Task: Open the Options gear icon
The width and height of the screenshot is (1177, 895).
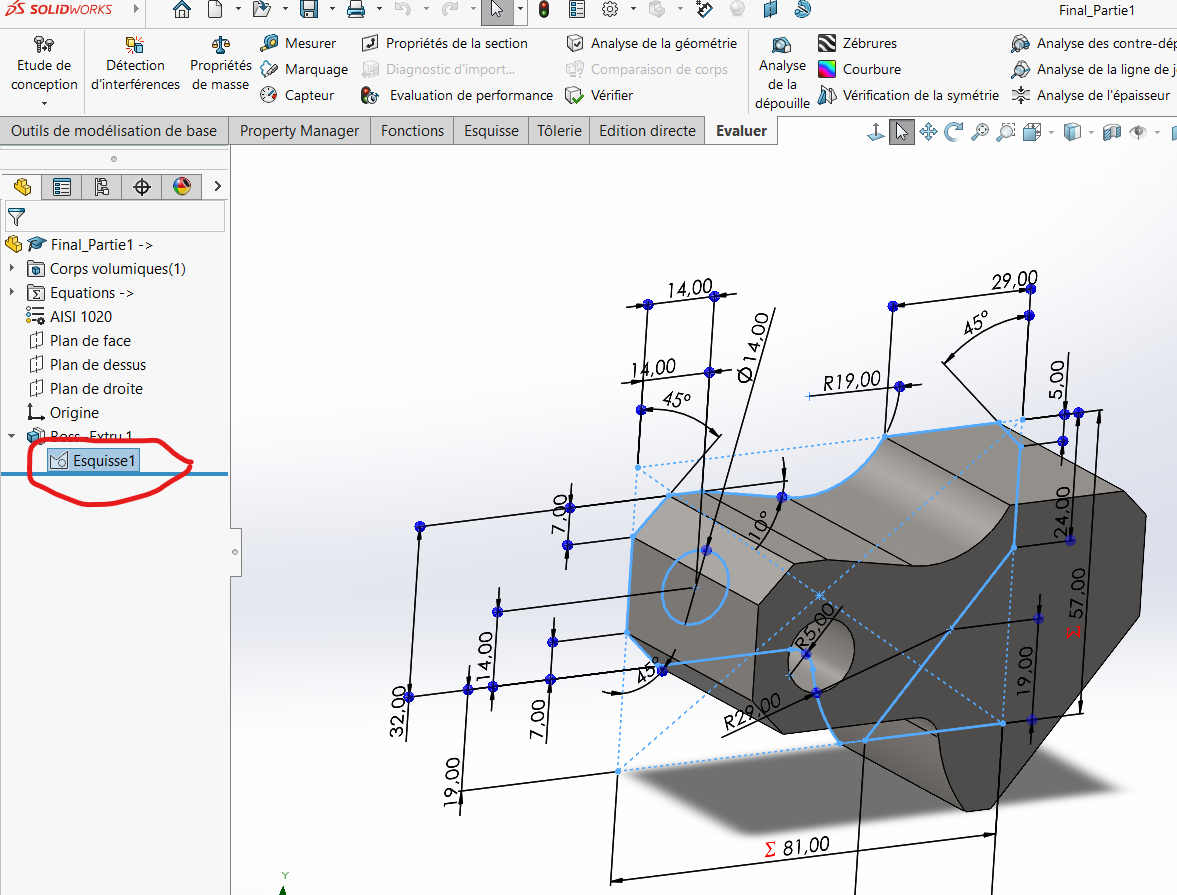Action: (610, 10)
